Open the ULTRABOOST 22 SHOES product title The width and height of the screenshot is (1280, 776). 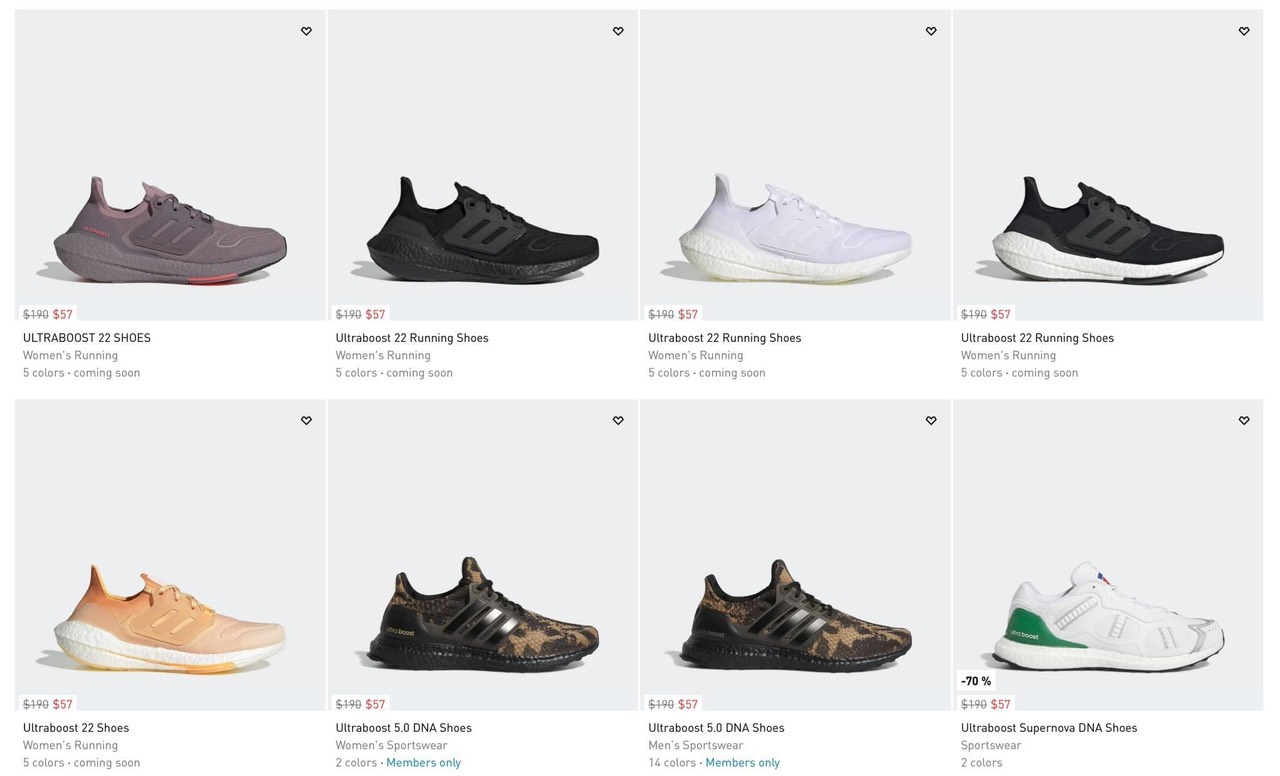coord(87,338)
